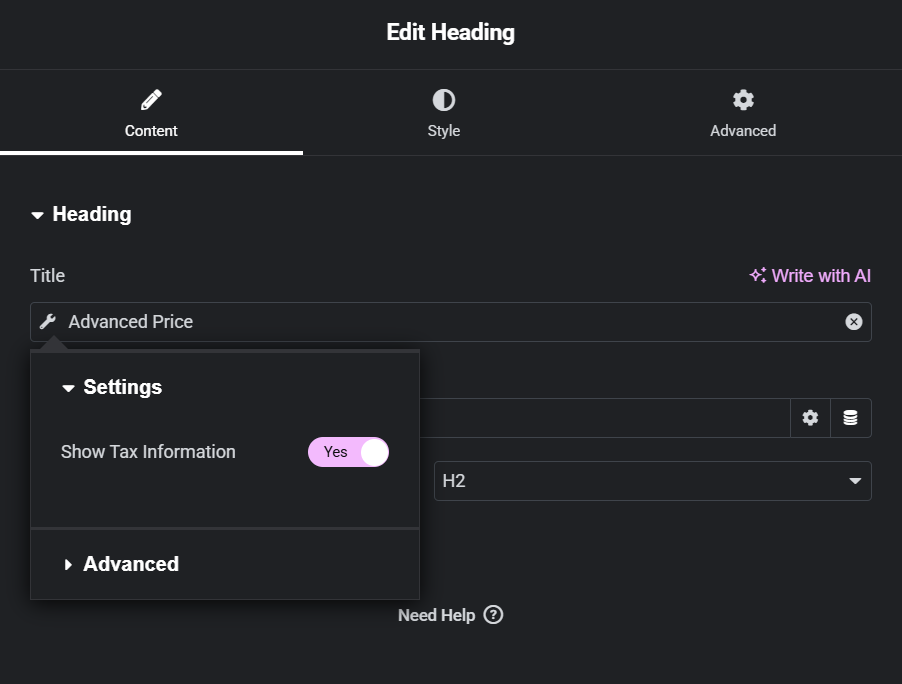Image resolution: width=902 pixels, height=684 pixels.
Task: Open dynamic tags via the database icon
Action: pyautogui.click(x=850, y=418)
